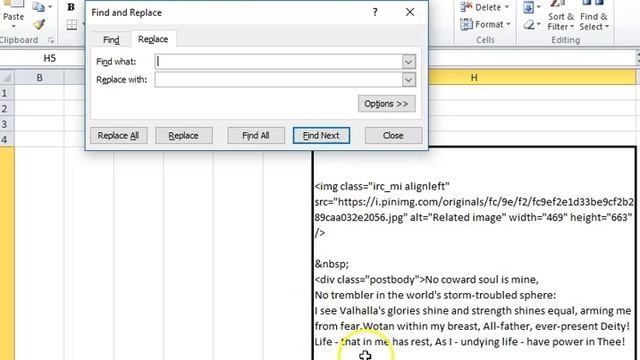Click Find Next button
The width and height of the screenshot is (640, 360).
pos(321,136)
